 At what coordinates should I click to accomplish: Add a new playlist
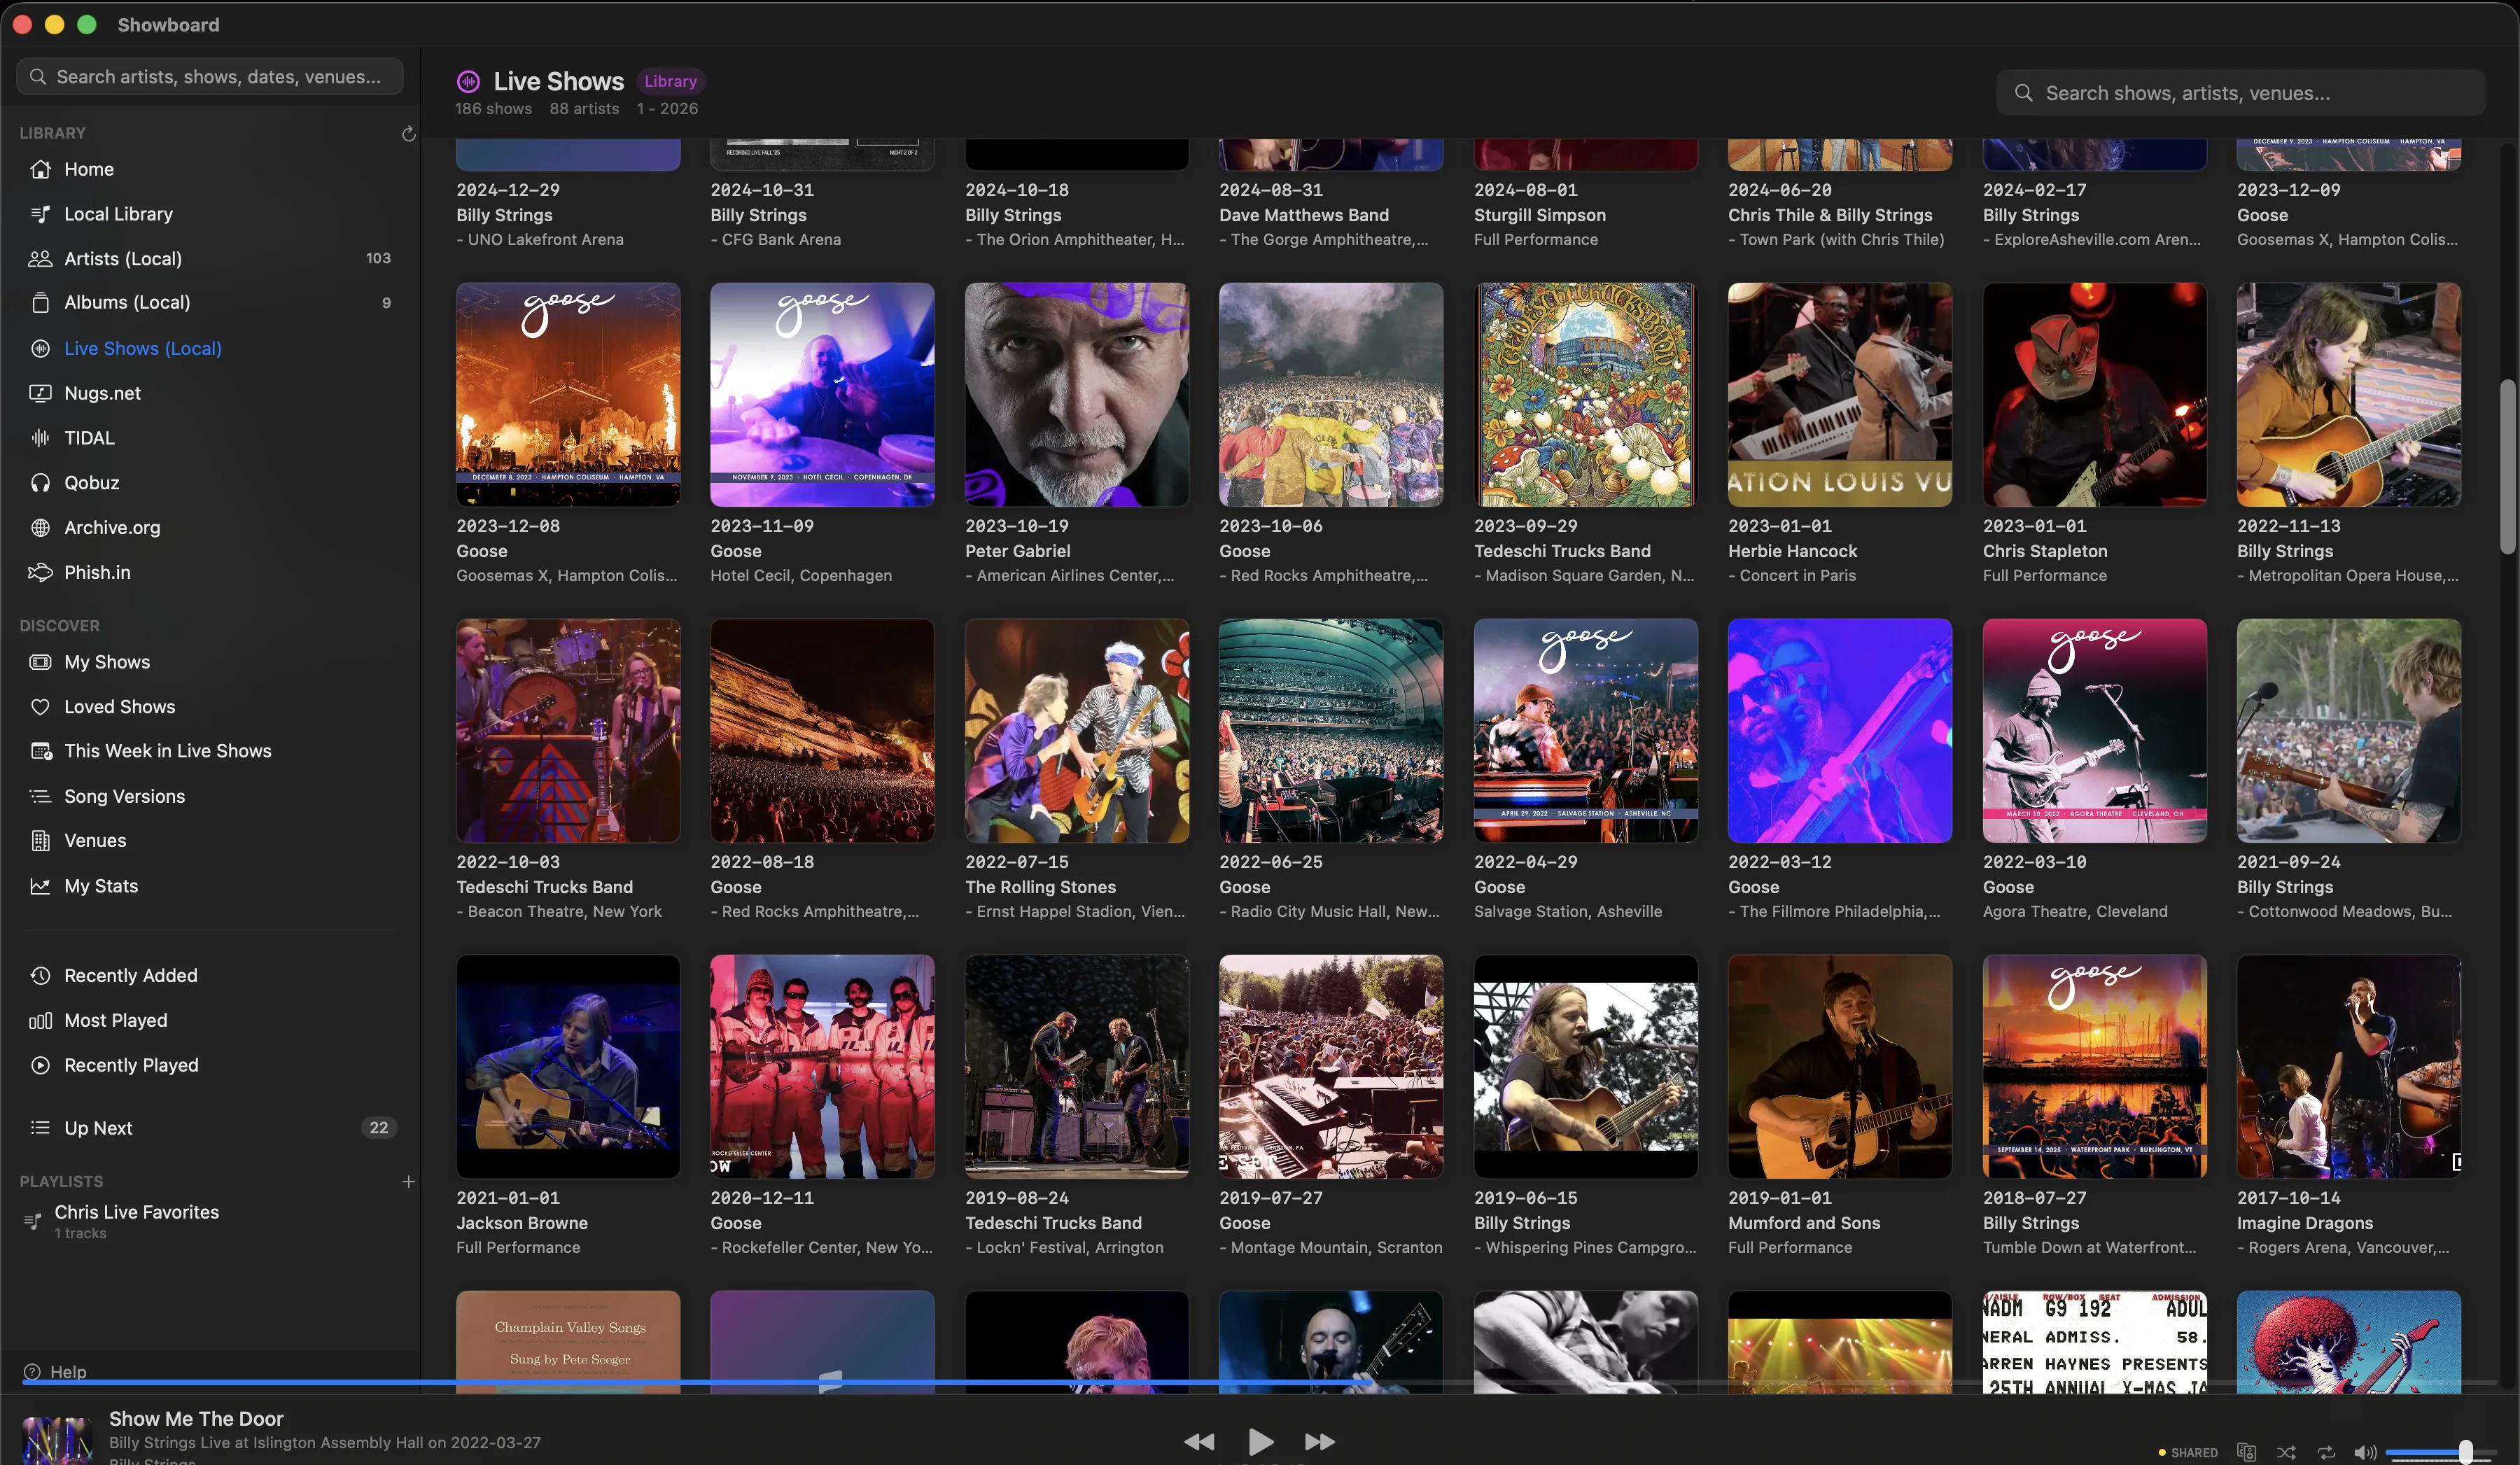[409, 1181]
